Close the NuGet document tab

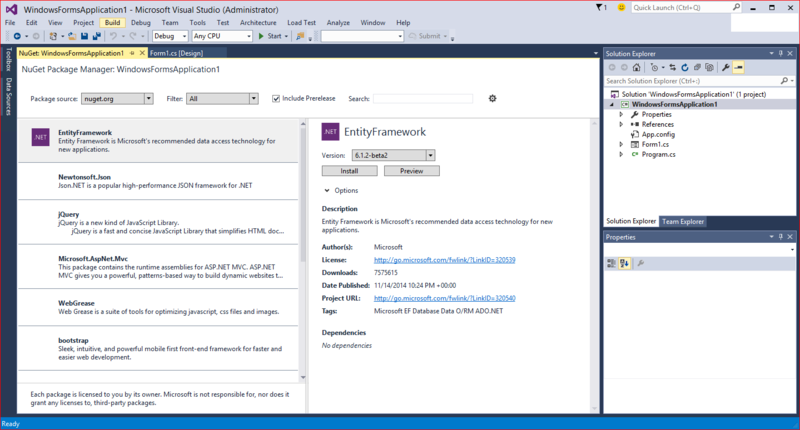(142, 53)
